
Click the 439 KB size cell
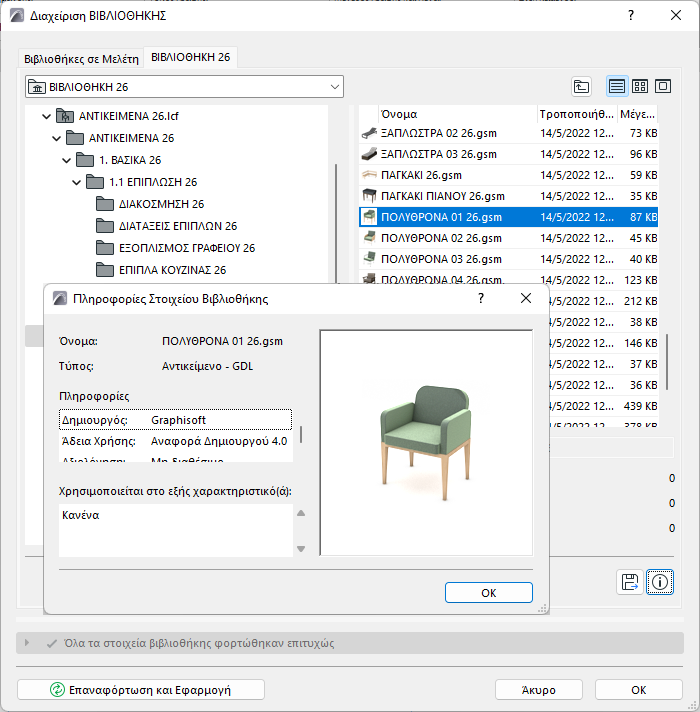point(641,405)
